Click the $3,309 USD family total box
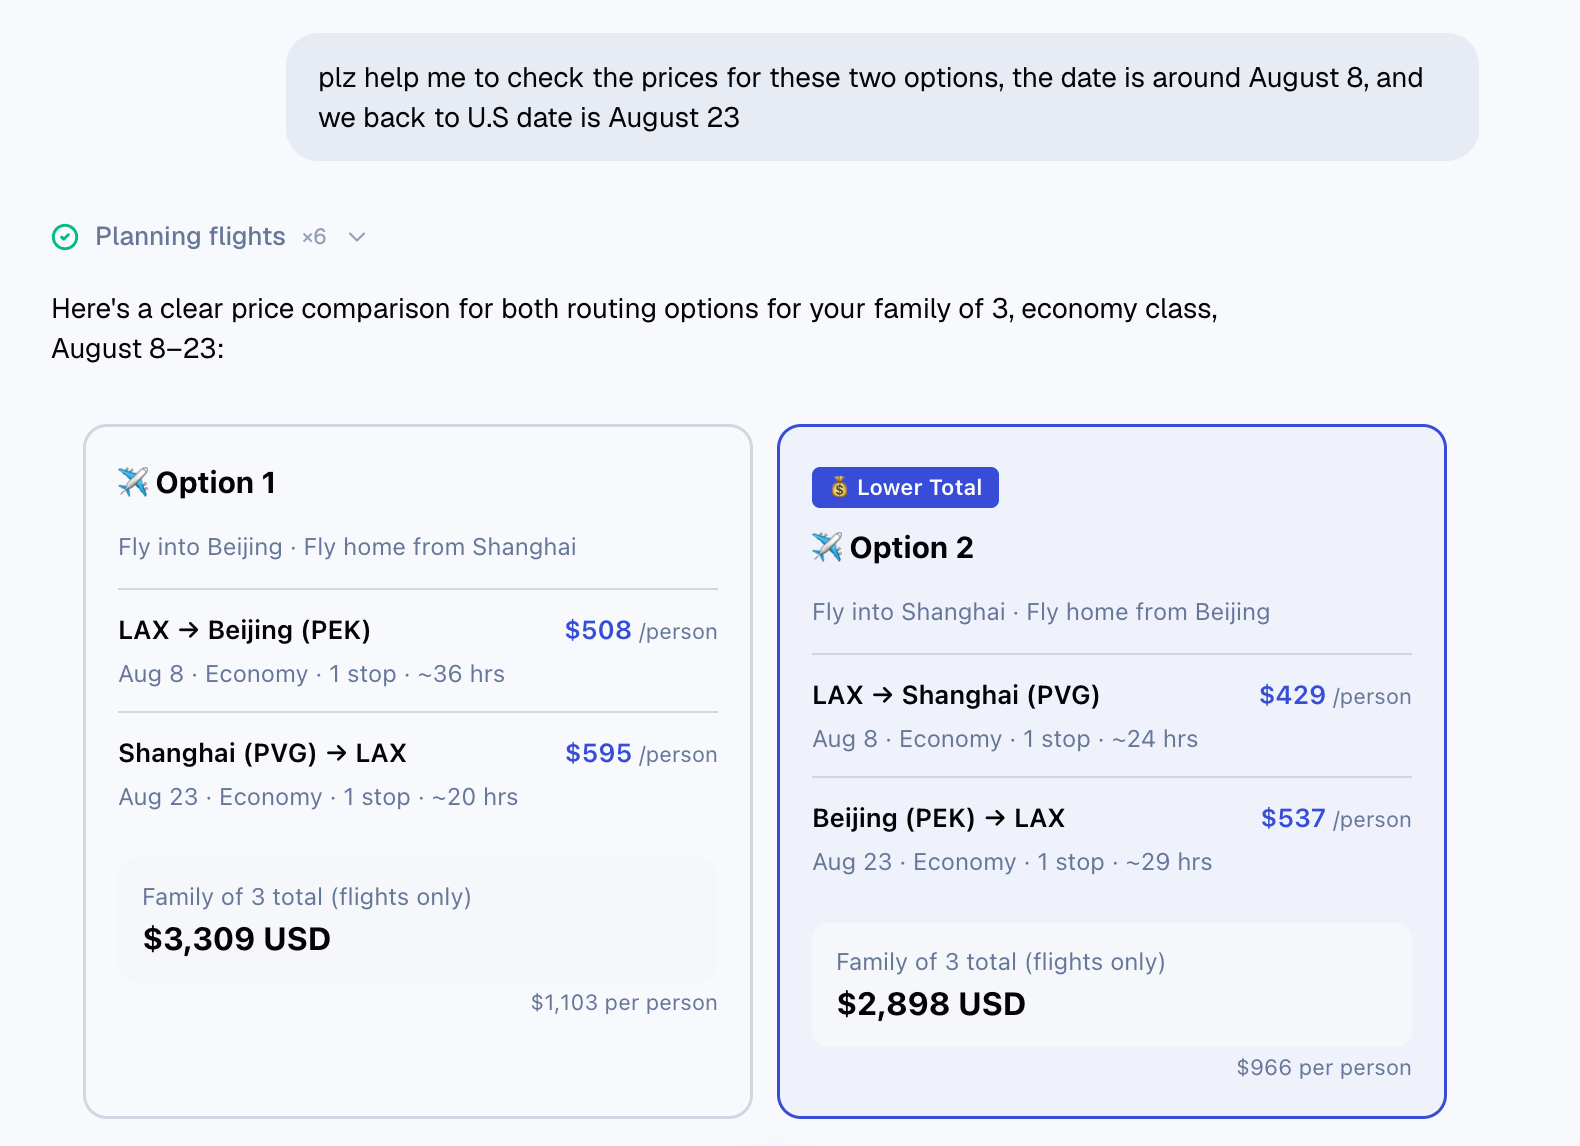Image resolution: width=1580 pixels, height=1146 pixels. coord(418,919)
